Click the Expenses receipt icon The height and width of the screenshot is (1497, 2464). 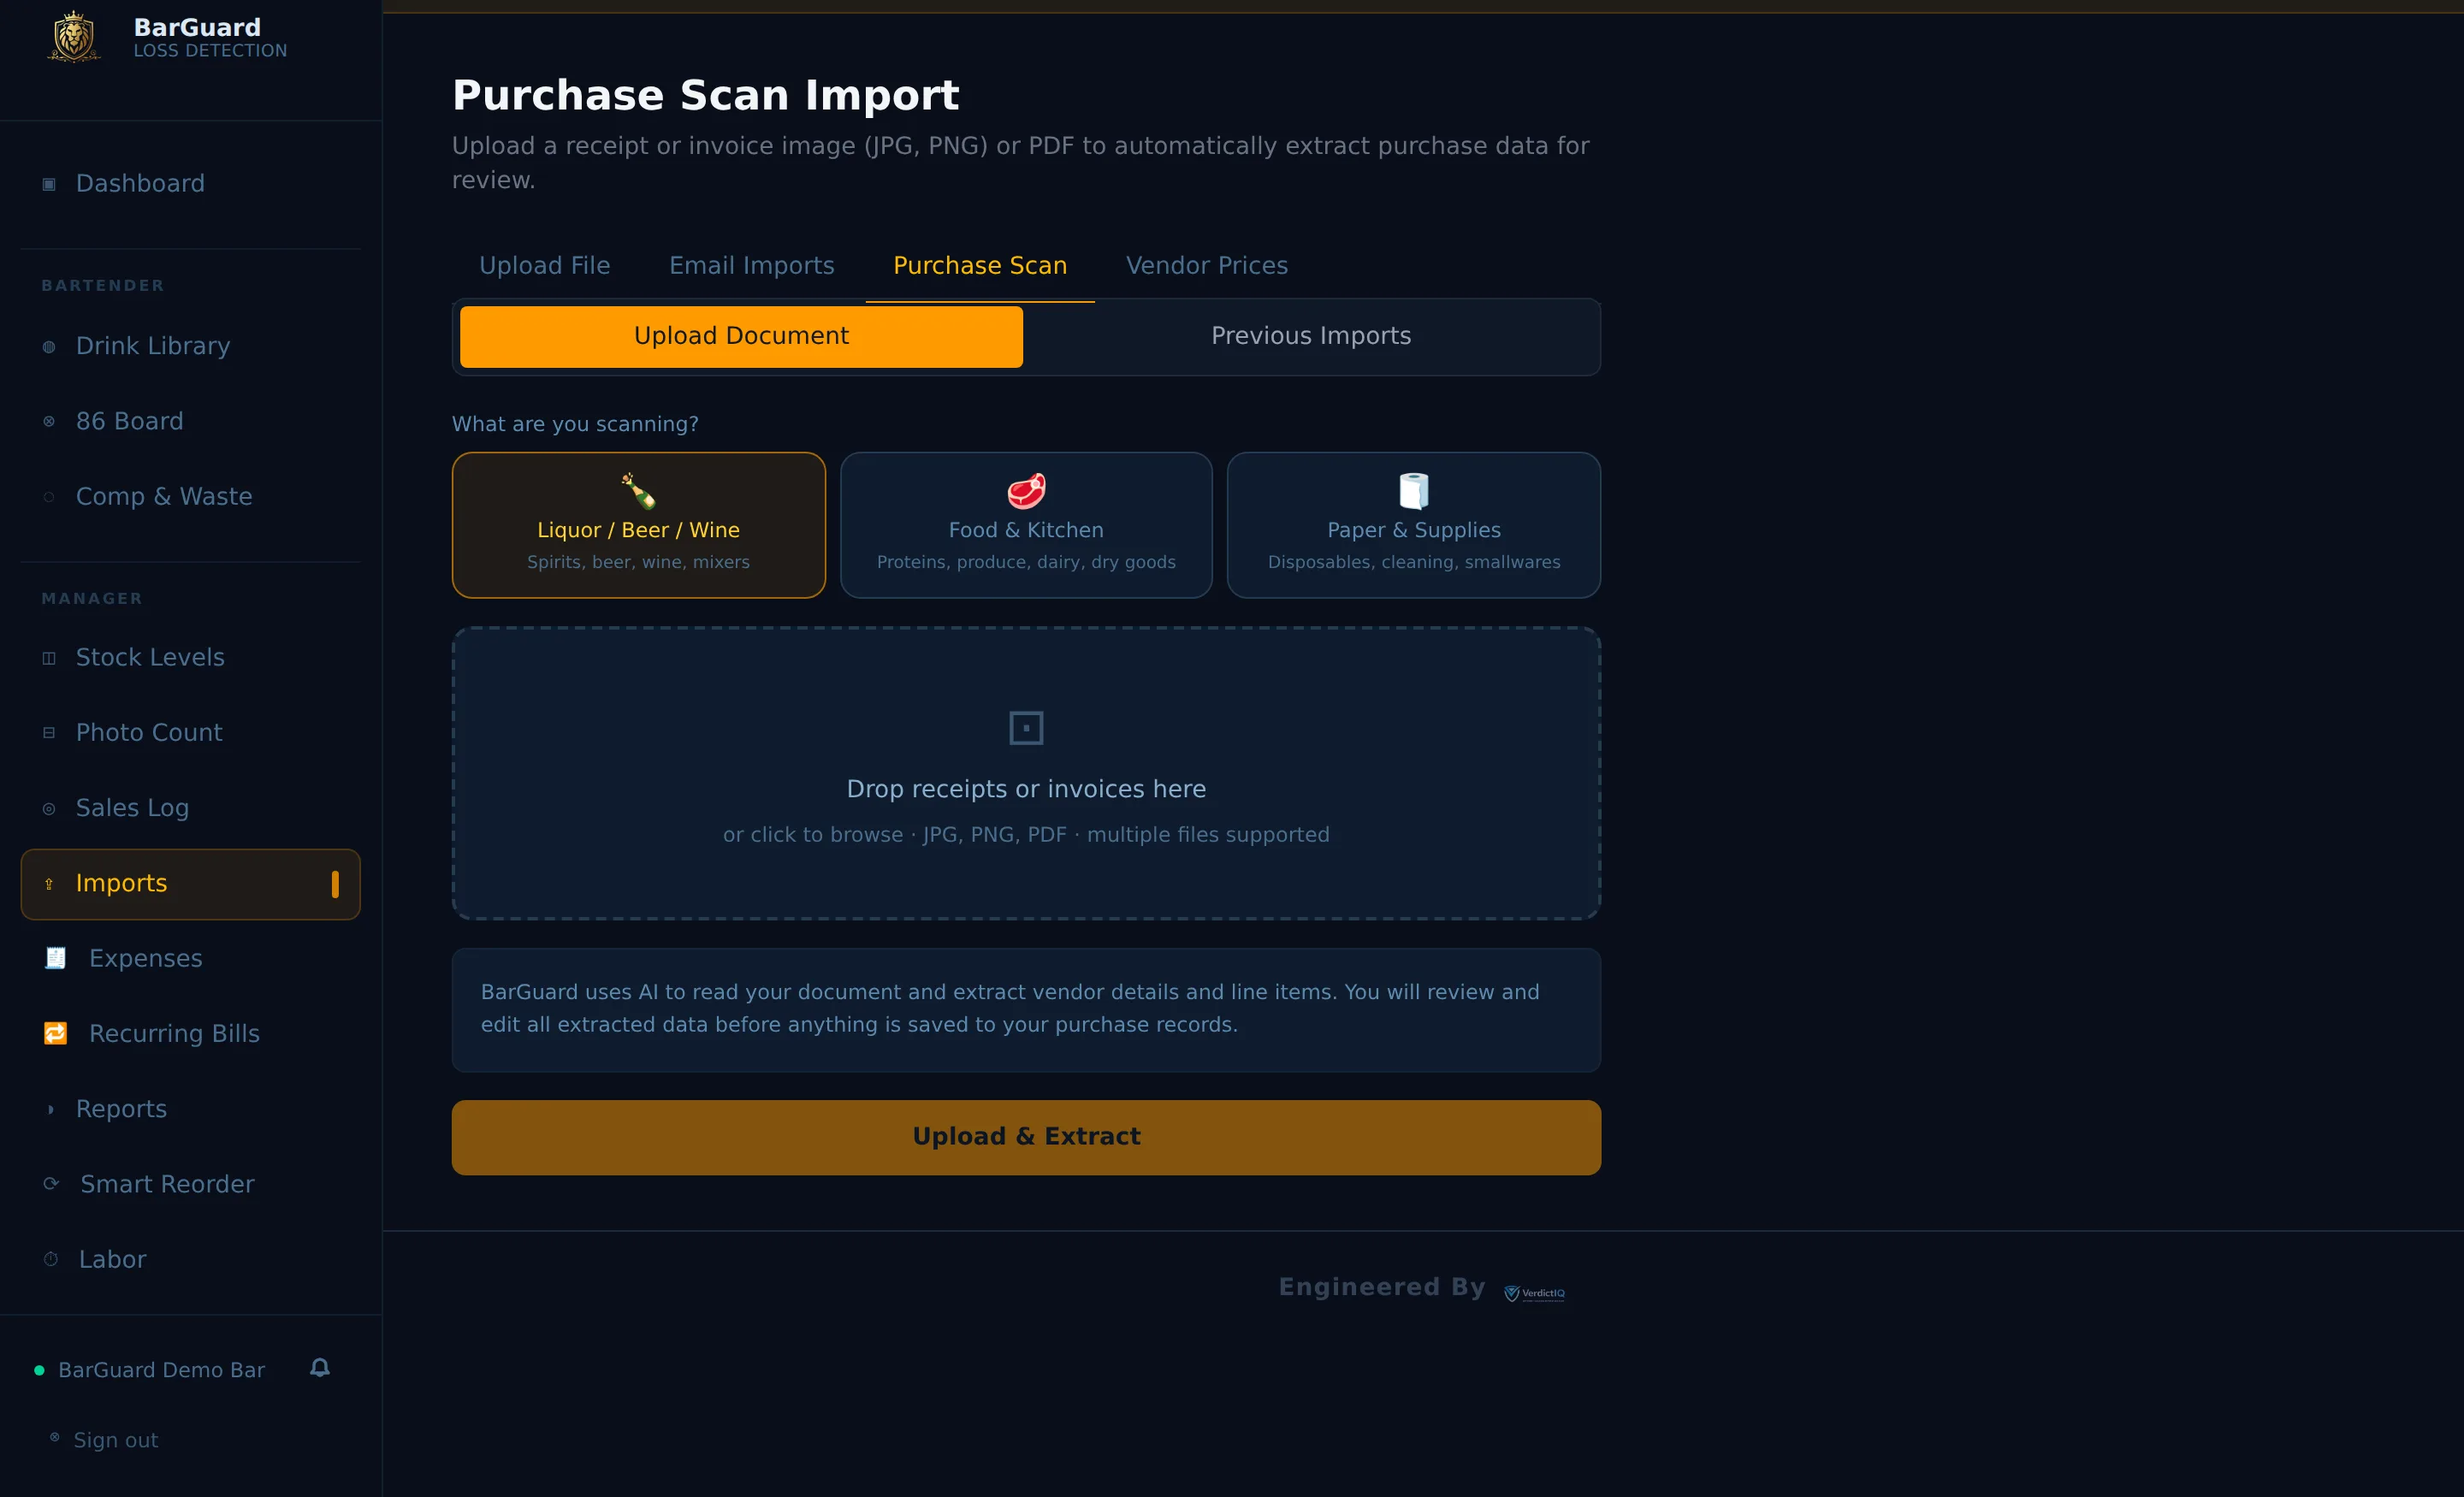coord(55,958)
